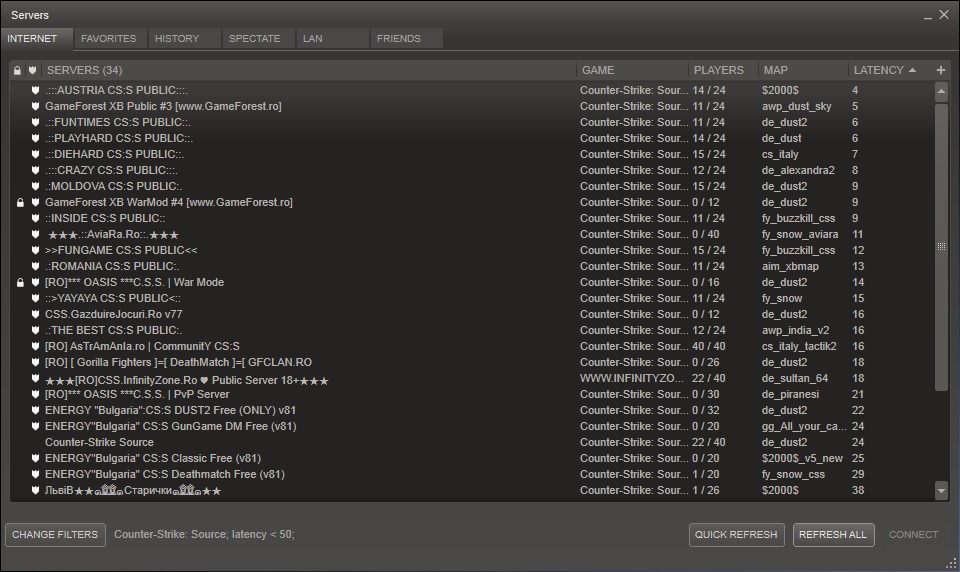
Task: Click shield icon beside MOLDOVA CS:S PUBLIC
Action: pyautogui.click(x=36, y=186)
